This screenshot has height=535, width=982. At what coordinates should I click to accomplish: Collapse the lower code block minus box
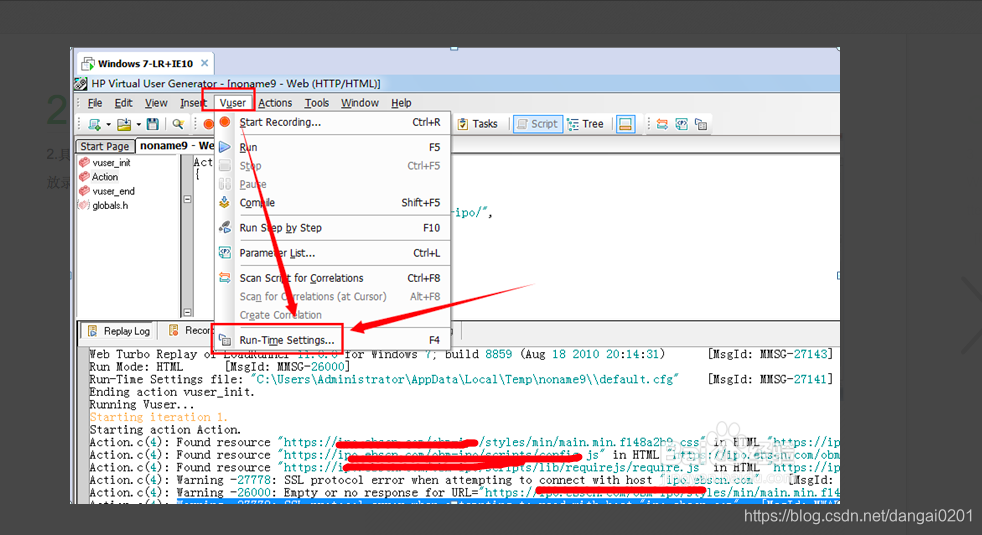[187, 312]
